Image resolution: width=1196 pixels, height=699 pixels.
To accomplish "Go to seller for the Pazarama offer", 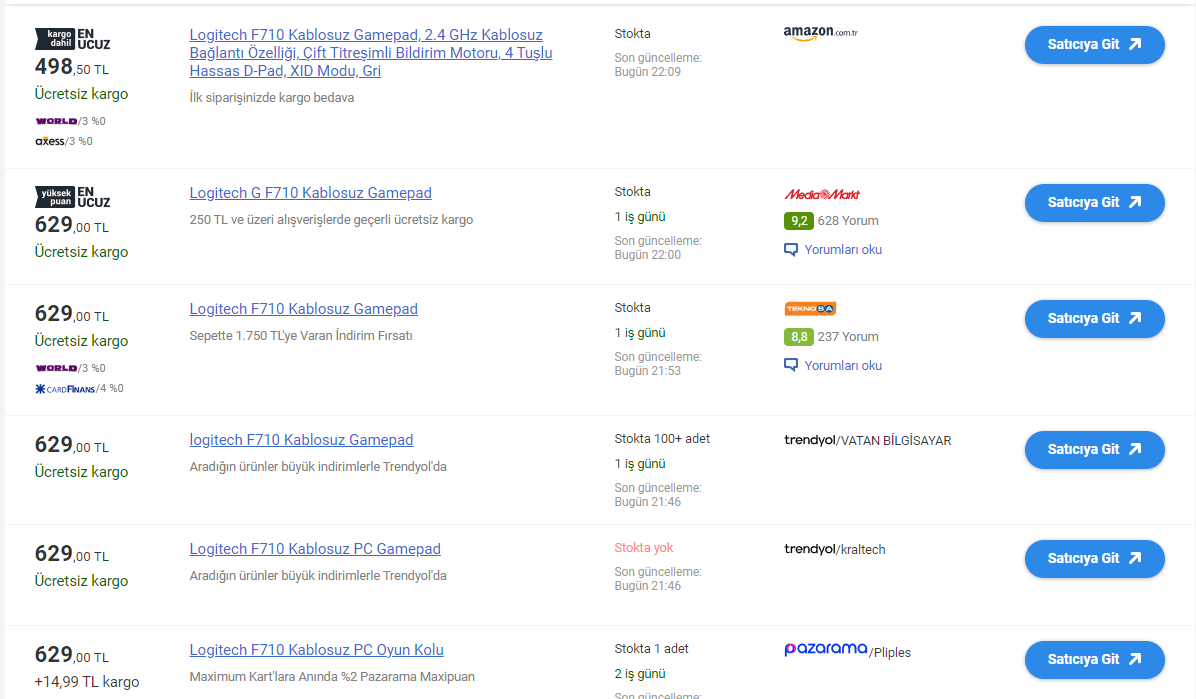I will tap(1094, 660).
